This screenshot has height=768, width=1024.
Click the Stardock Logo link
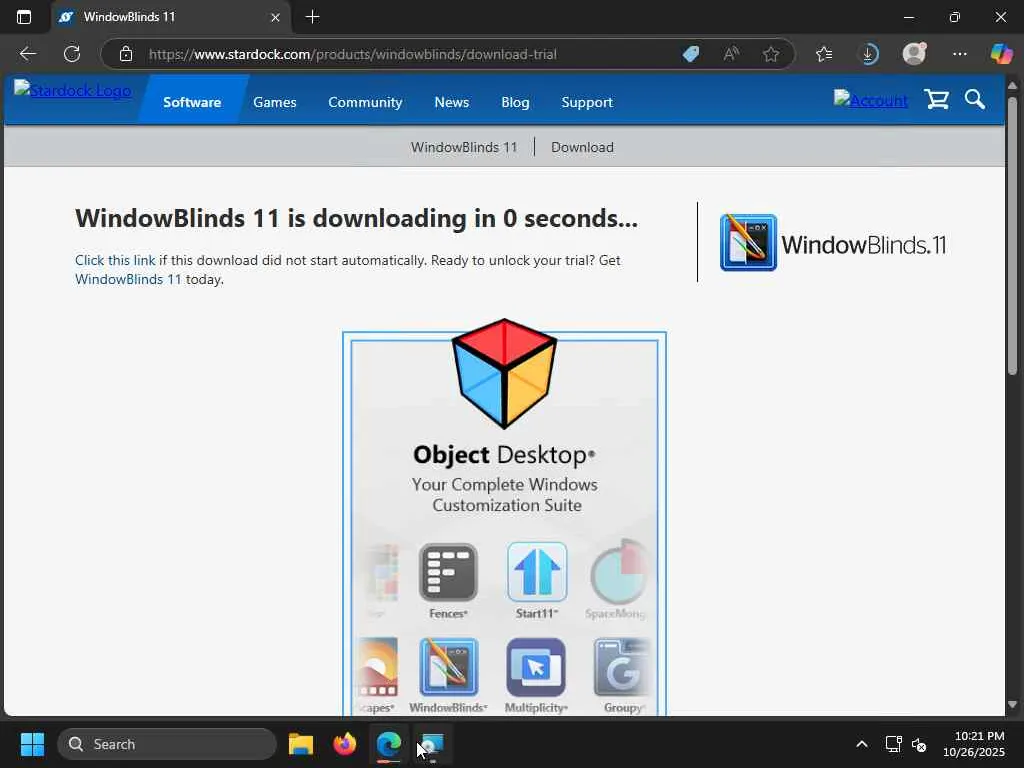(72, 90)
